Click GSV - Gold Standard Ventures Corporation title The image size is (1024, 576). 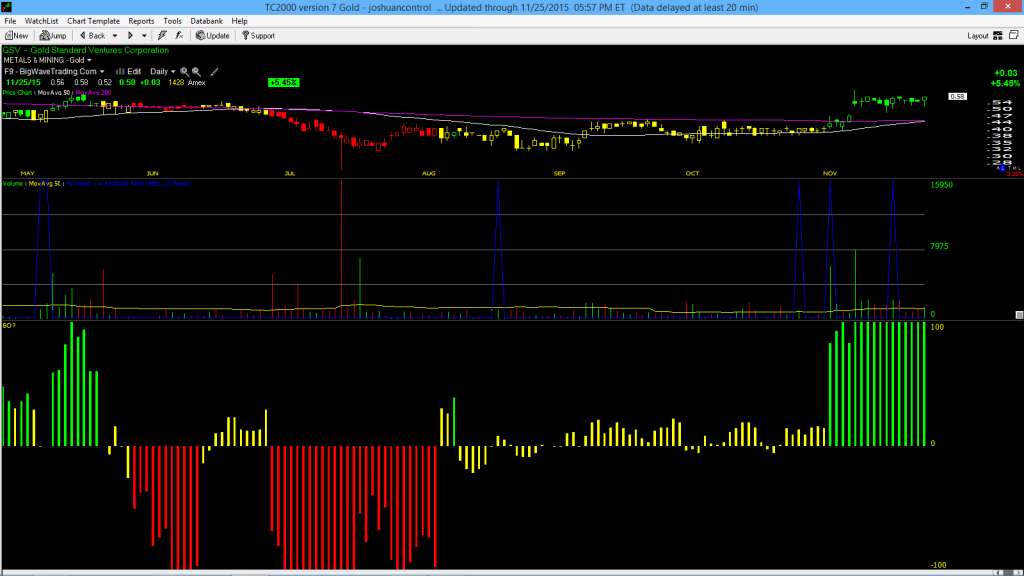point(86,50)
